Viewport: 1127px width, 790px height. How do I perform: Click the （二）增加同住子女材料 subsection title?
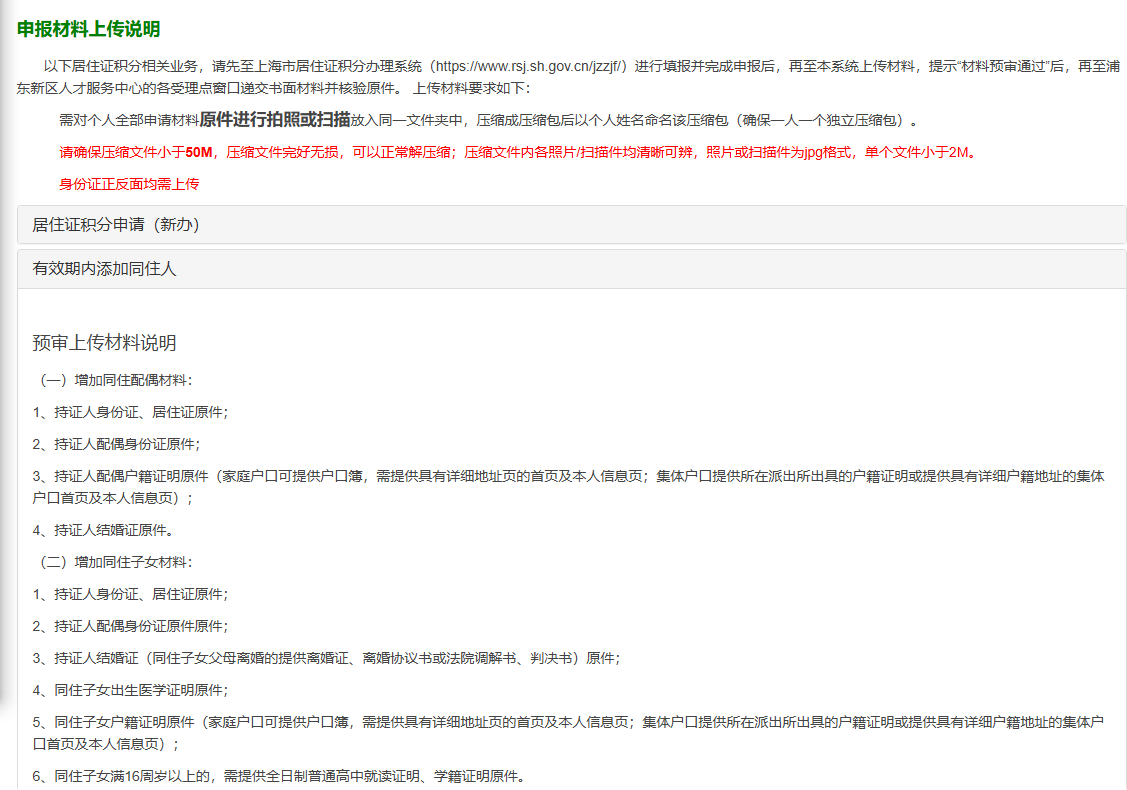pos(113,562)
